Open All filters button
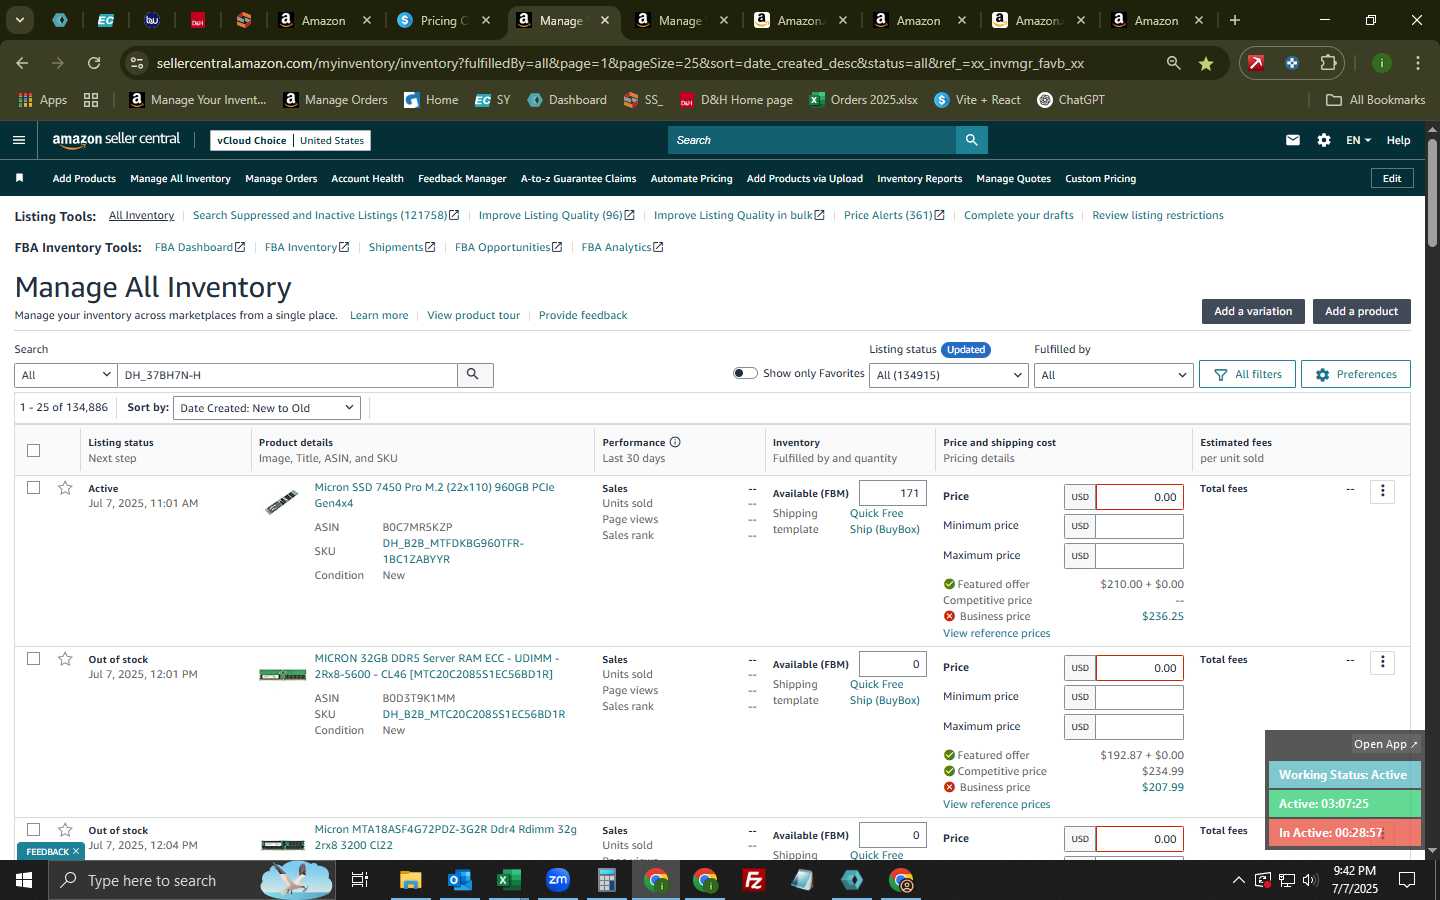This screenshot has height=900, width=1440. [x=1247, y=374]
